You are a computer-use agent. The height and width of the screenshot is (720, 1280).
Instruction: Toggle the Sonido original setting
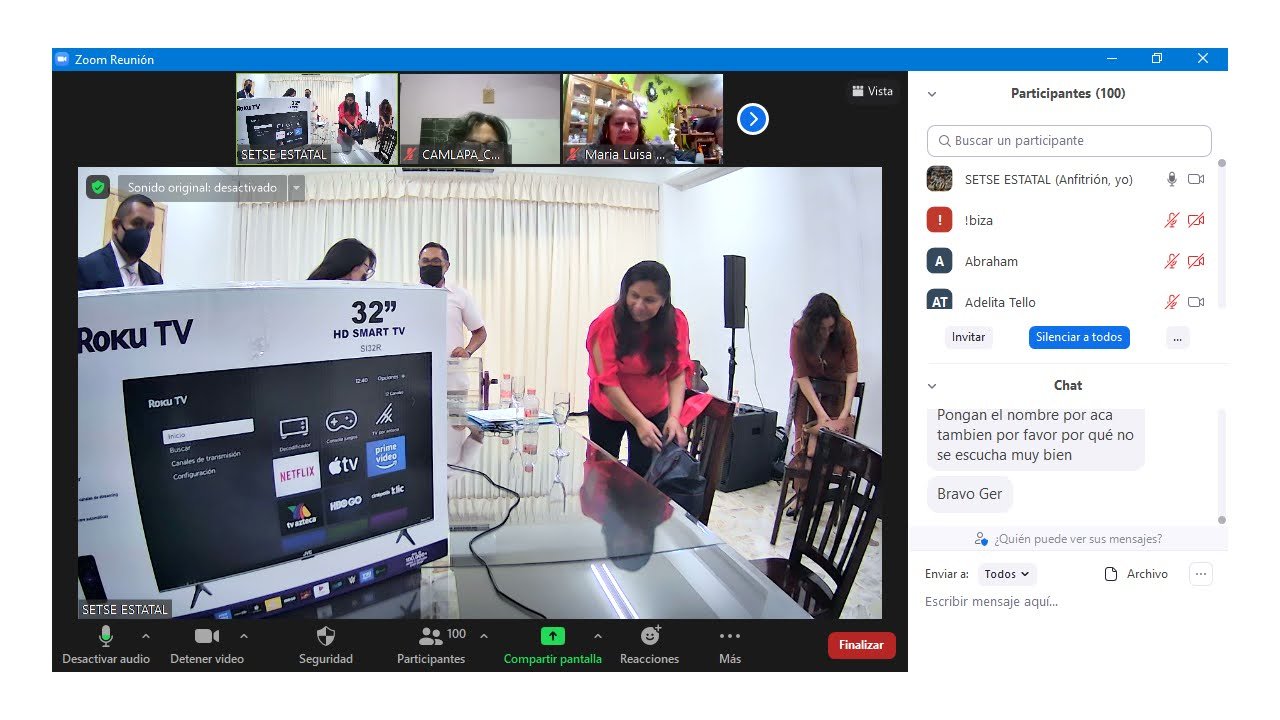point(202,187)
